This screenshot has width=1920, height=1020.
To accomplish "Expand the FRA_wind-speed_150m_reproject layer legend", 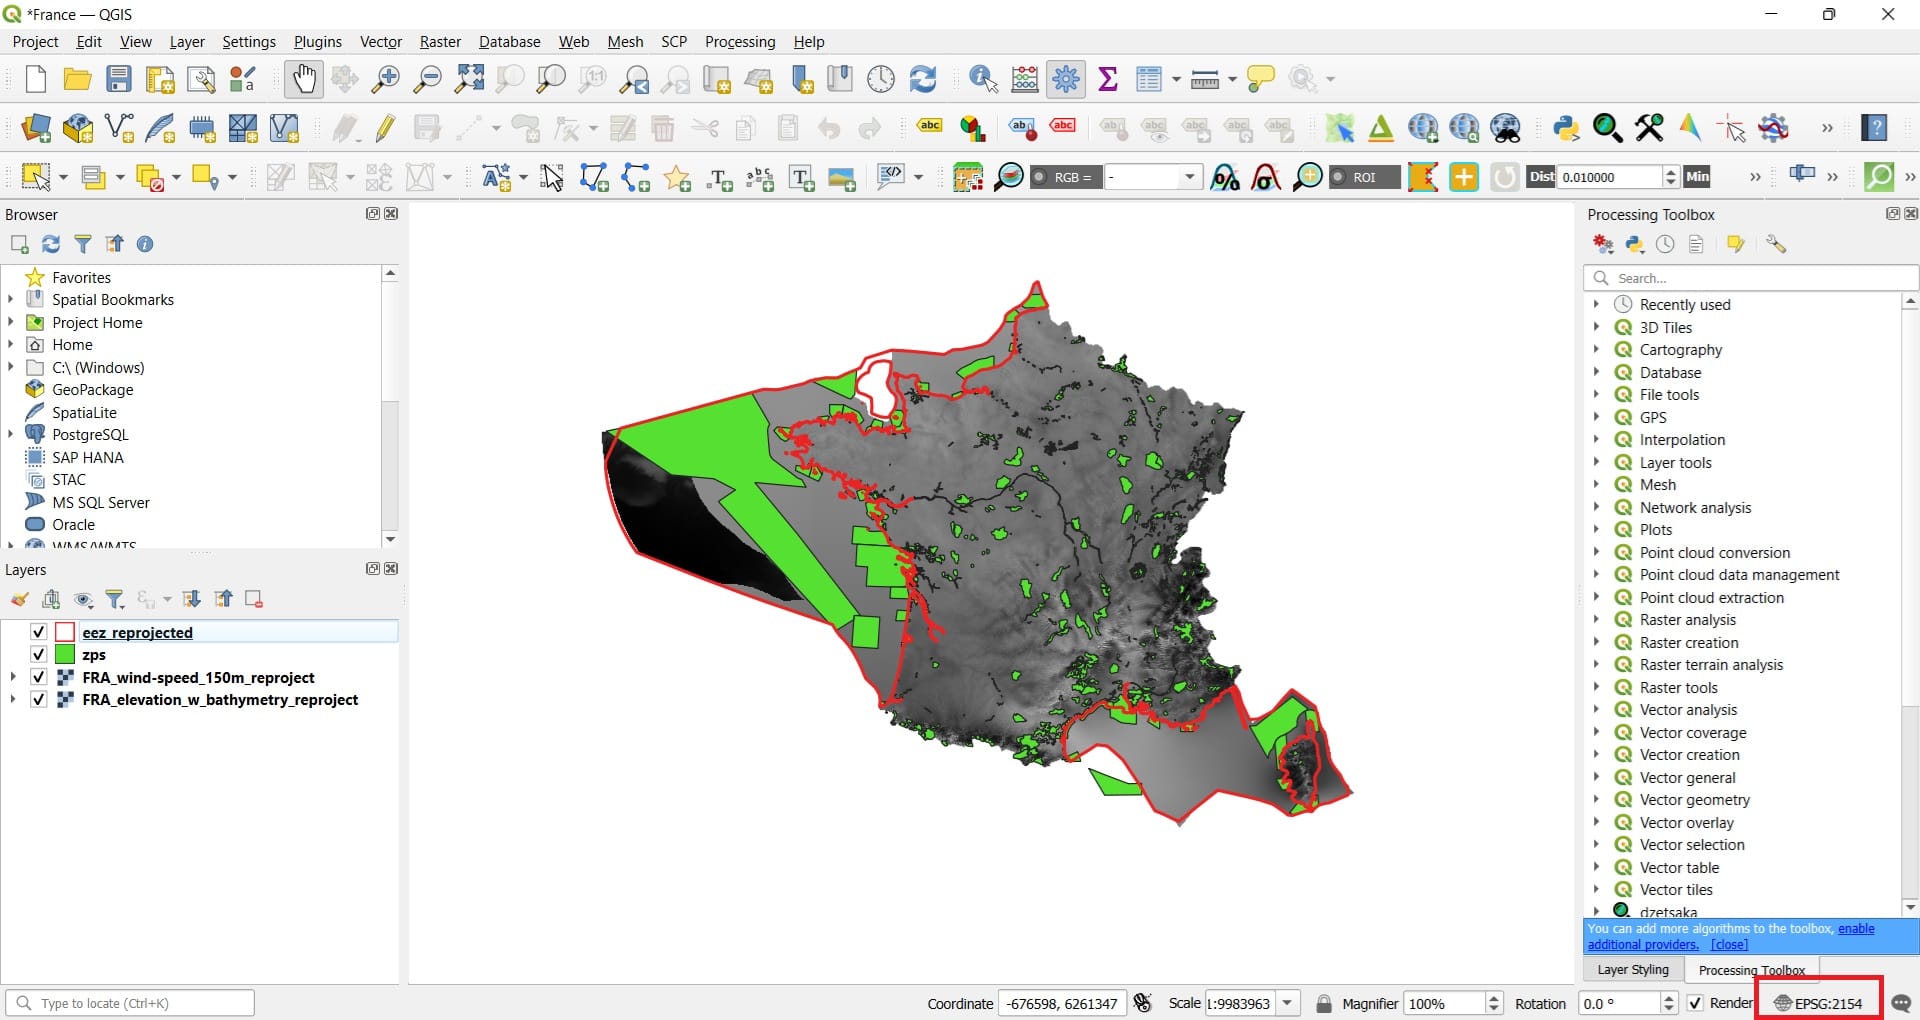I will coord(13,677).
